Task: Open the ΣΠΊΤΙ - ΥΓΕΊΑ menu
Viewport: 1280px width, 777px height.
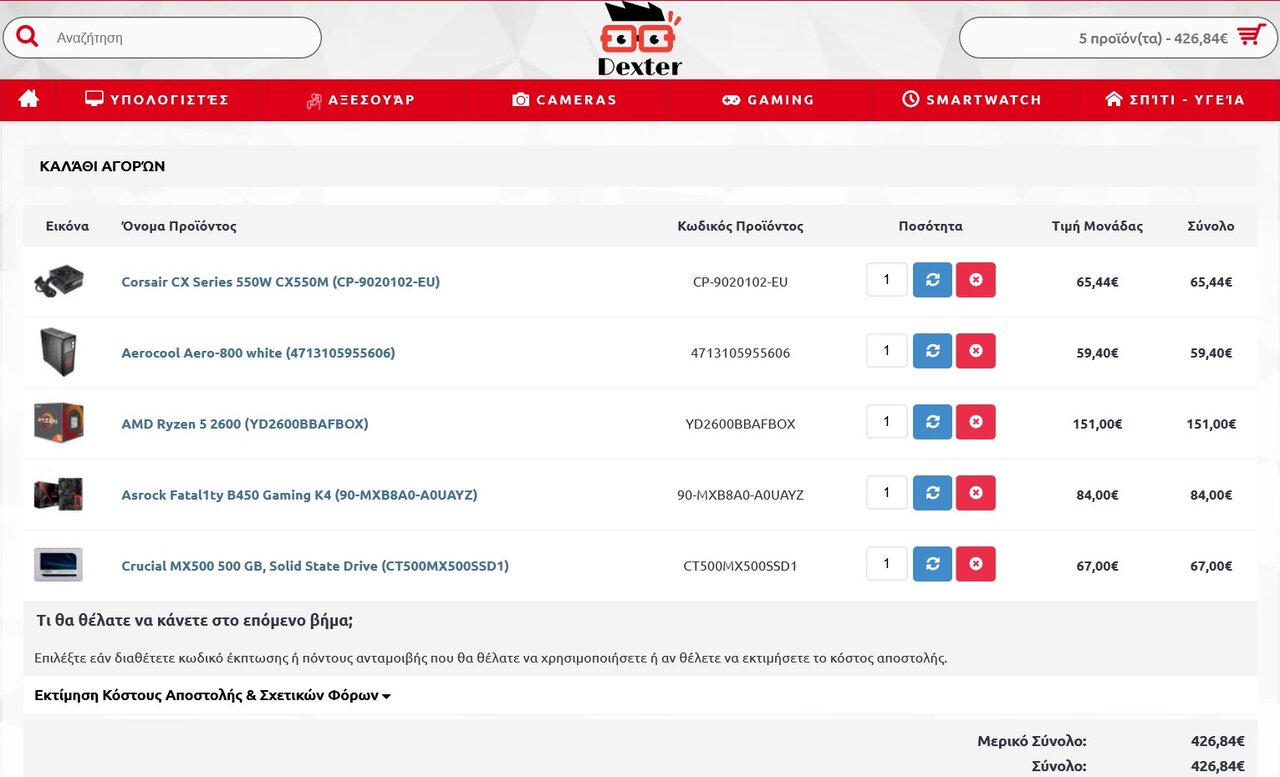Action: click(1175, 100)
